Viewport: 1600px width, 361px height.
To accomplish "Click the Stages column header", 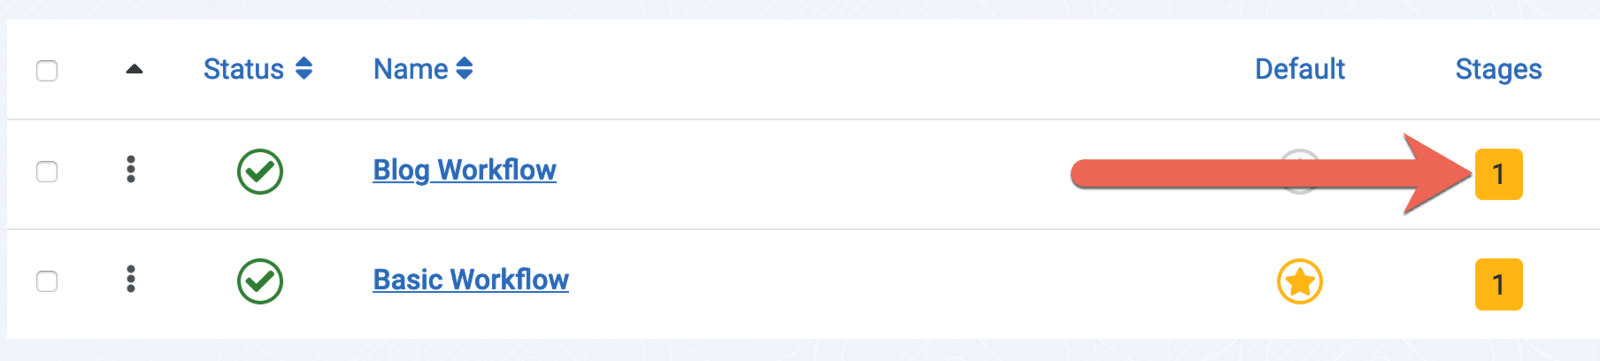I will (1498, 69).
